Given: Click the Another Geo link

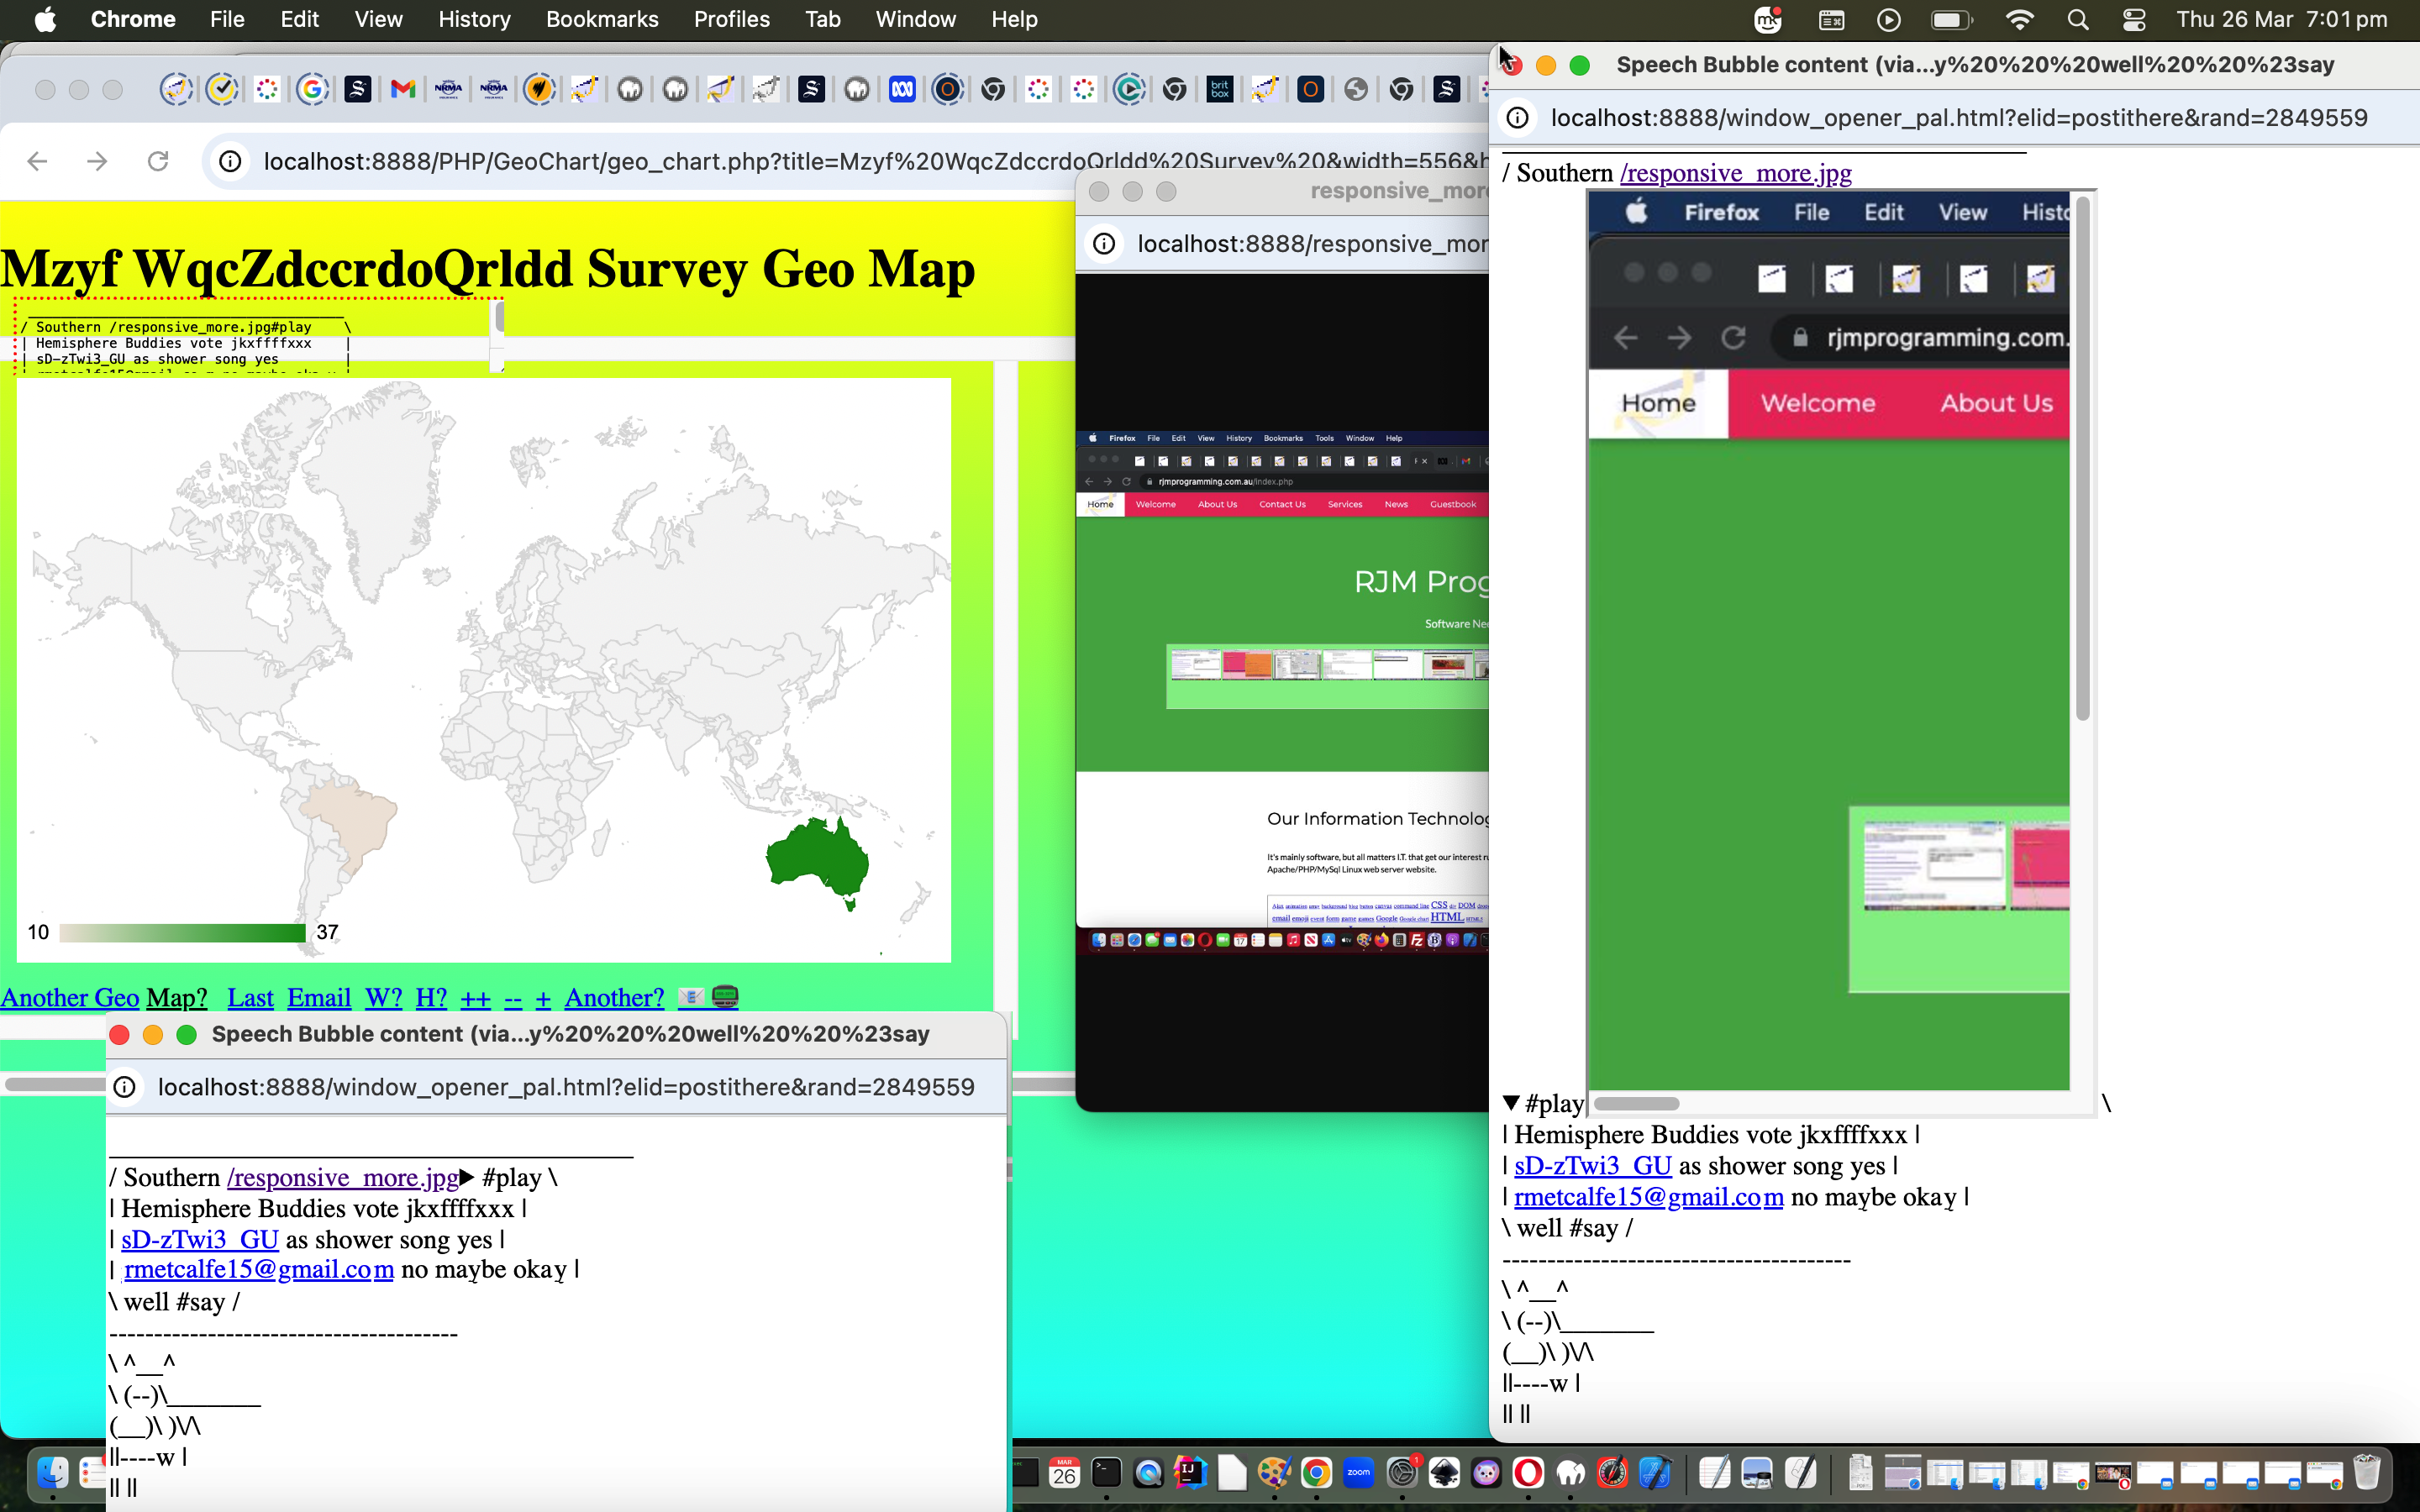Looking at the screenshot, I should (x=69, y=997).
